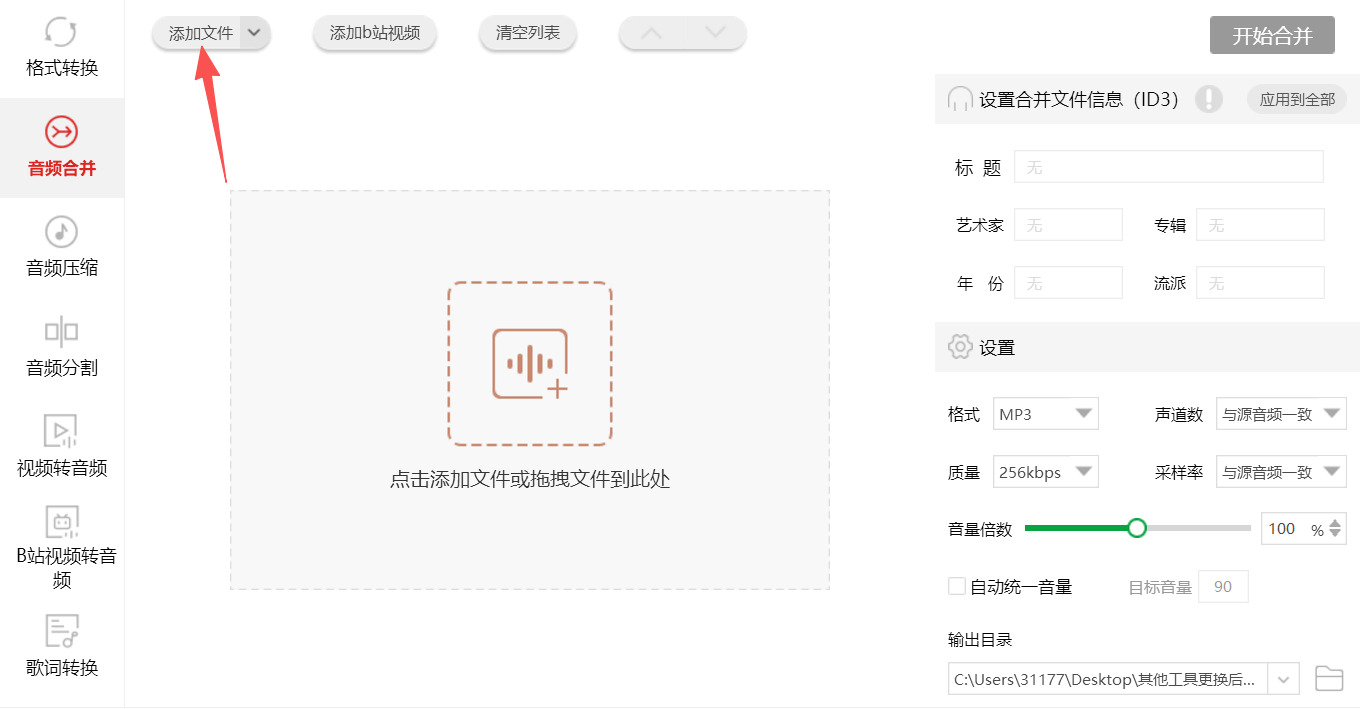The height and width of the screenshot is (709, 1360).
Task: Stay on the 音频合并 merge tab
Action: click(61, 148)
